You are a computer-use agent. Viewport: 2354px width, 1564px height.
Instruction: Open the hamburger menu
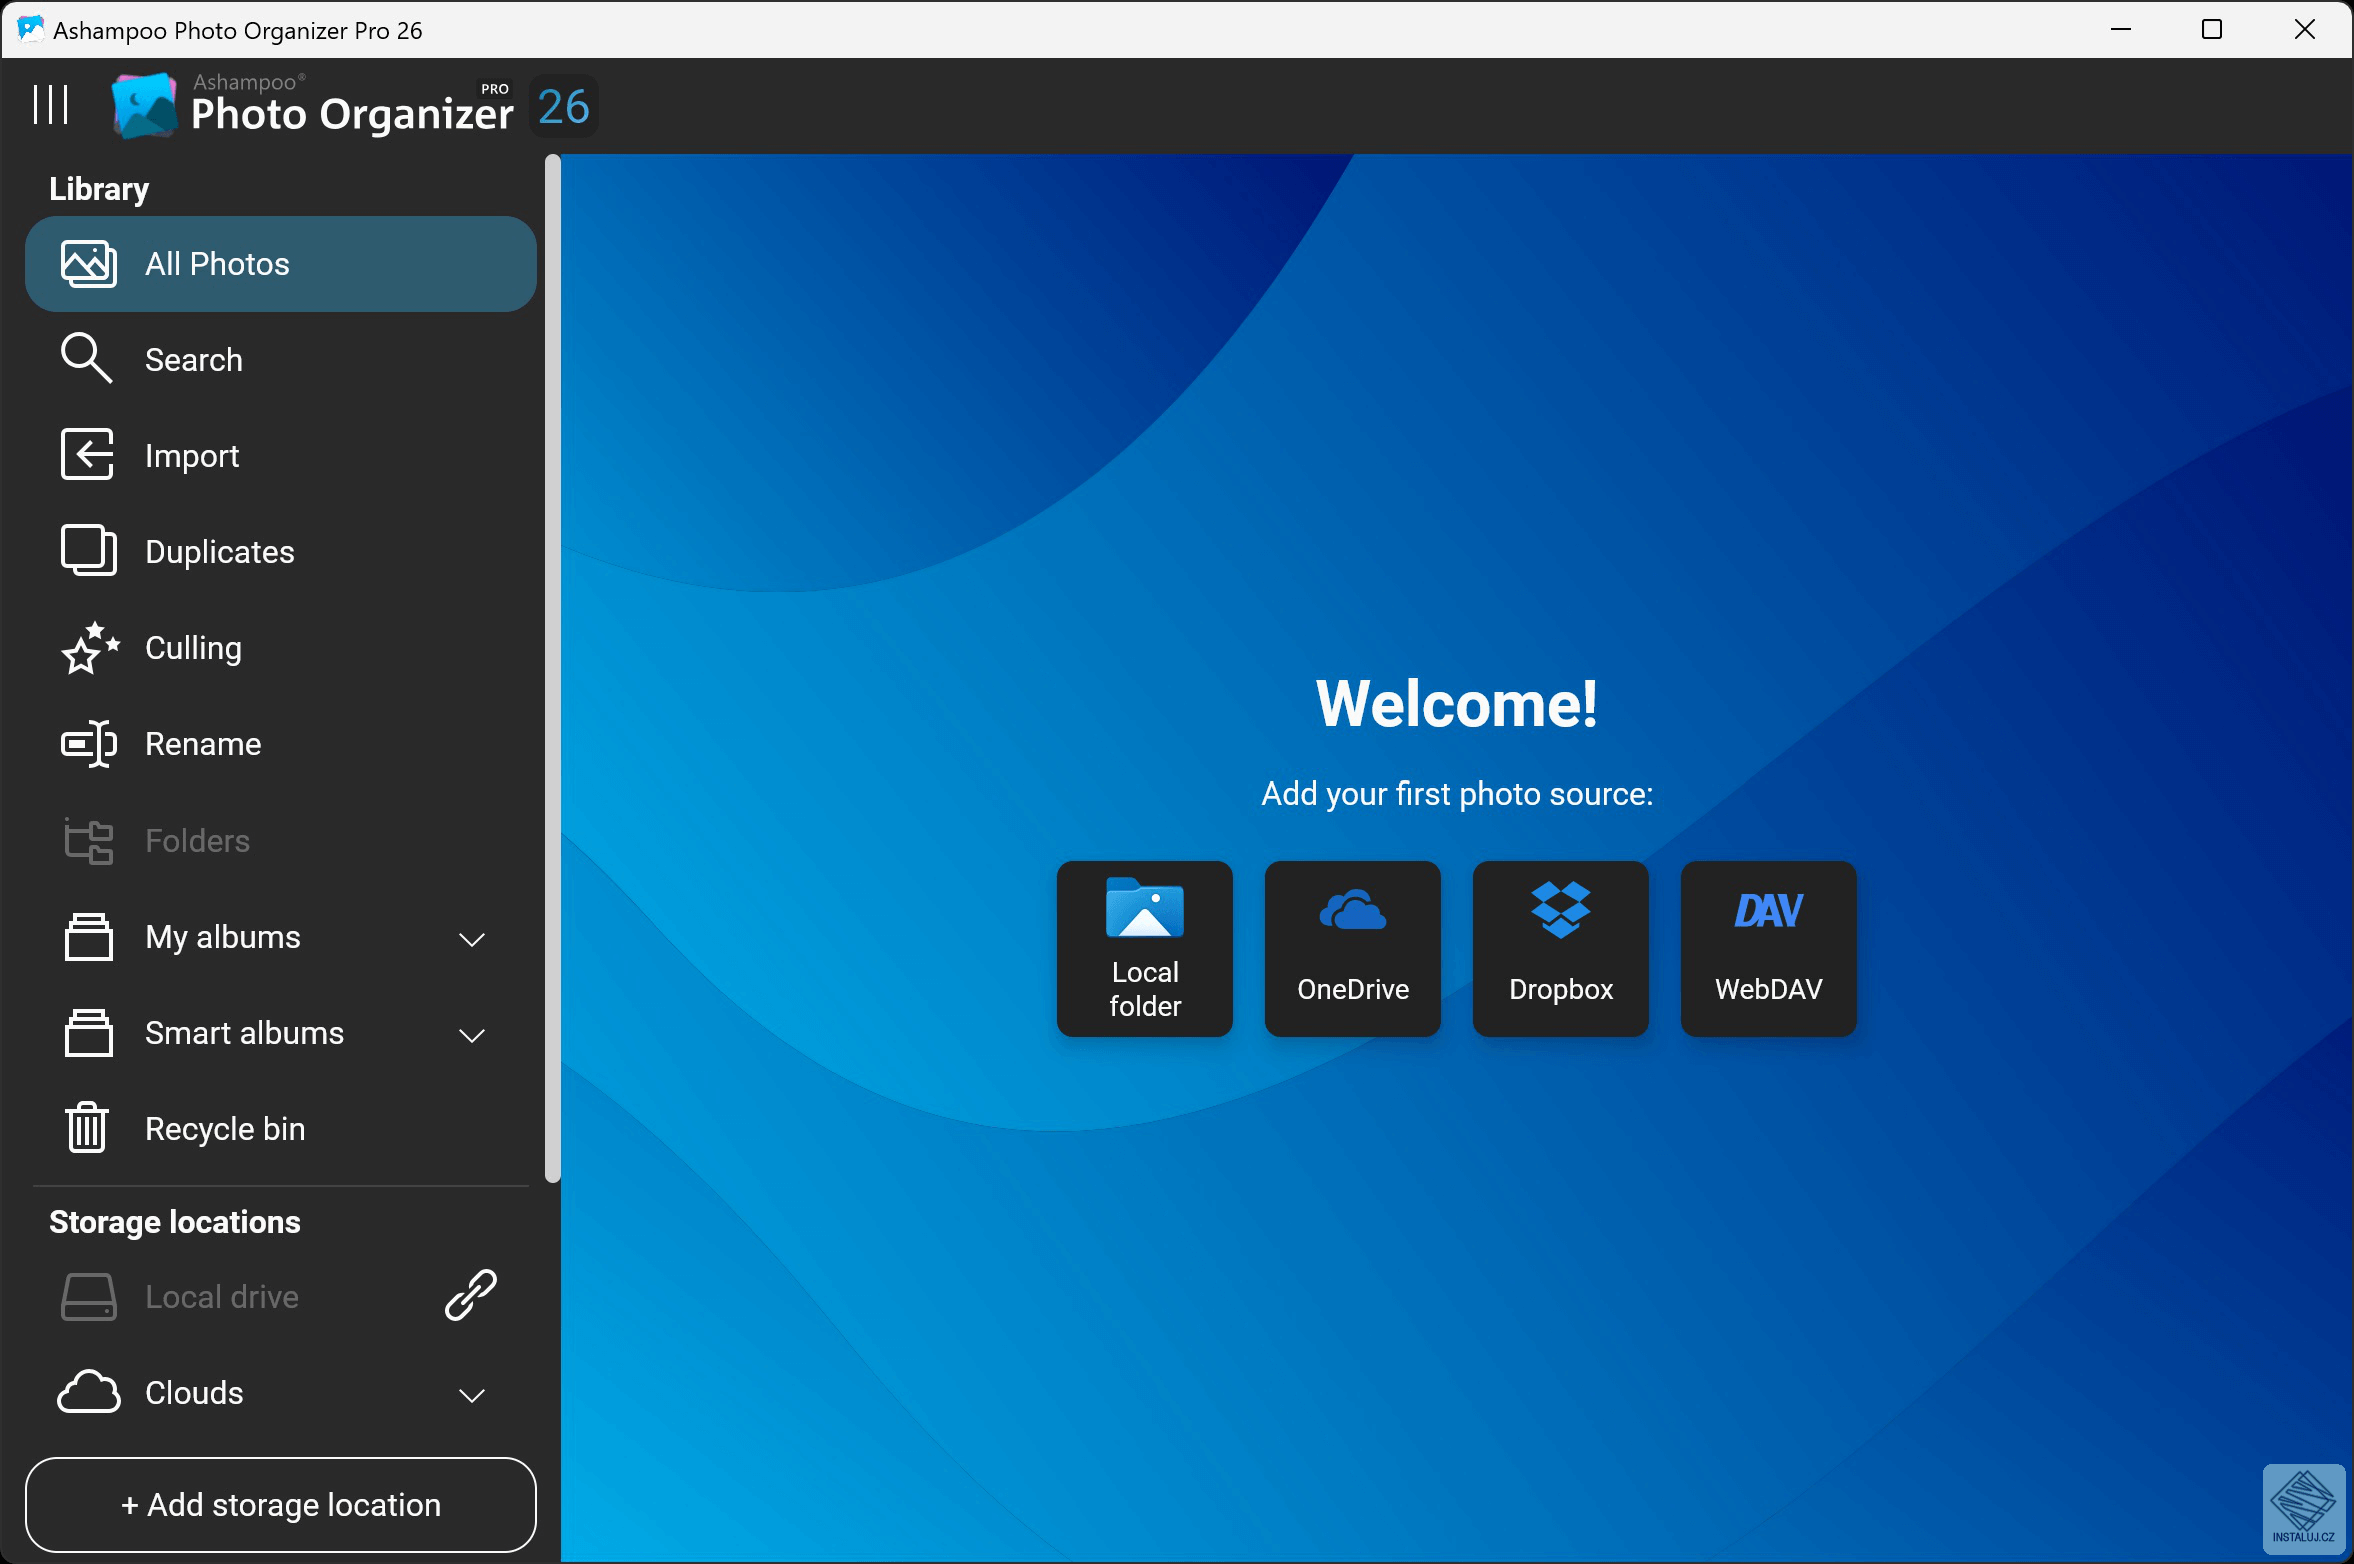[x=51, y=103]
